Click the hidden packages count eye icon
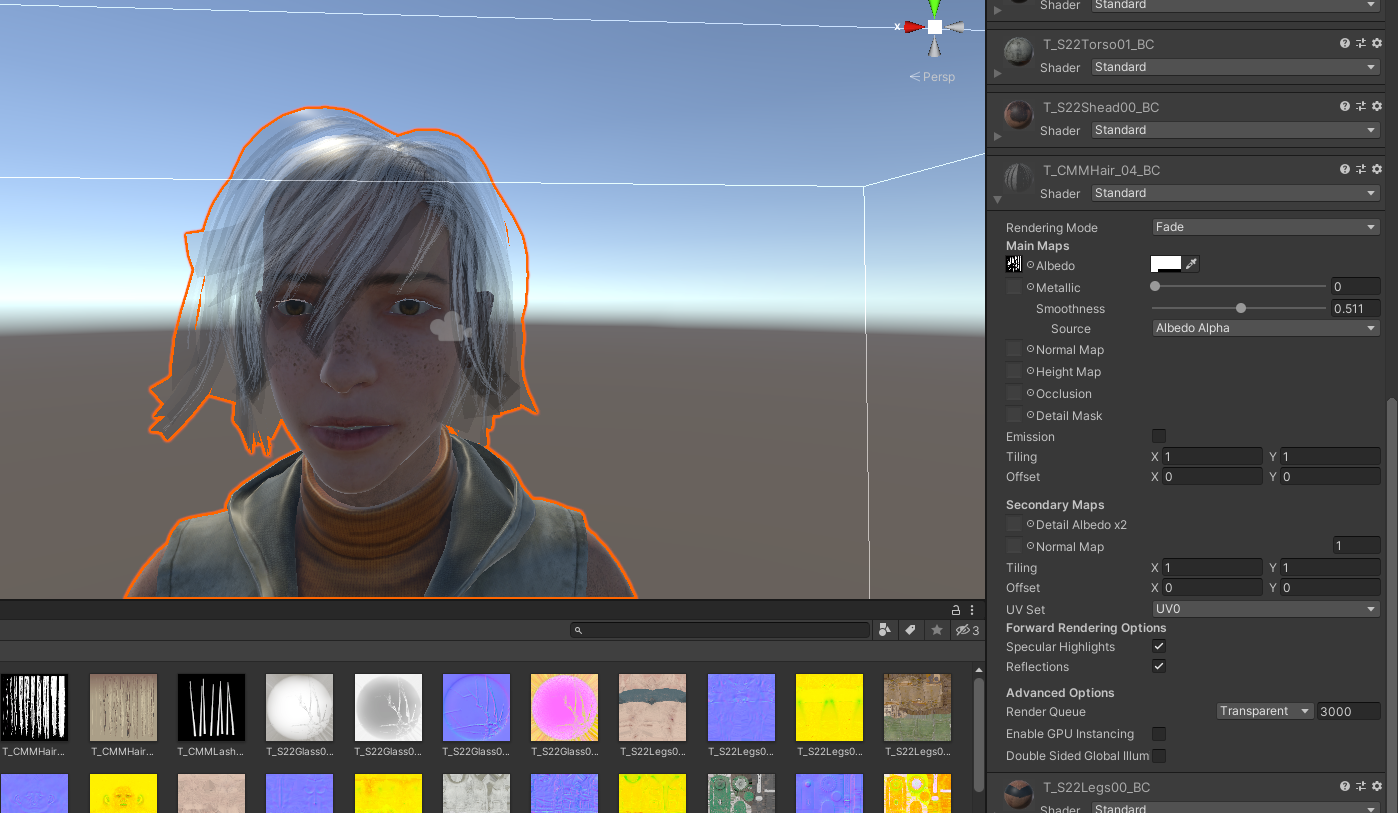1398x813 pixels. 963,630
